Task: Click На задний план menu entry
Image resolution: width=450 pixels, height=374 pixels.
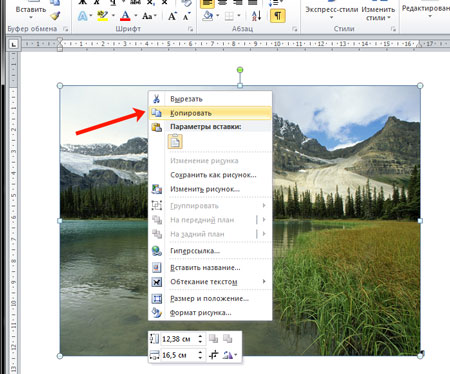Action: [x=210, y=234]
